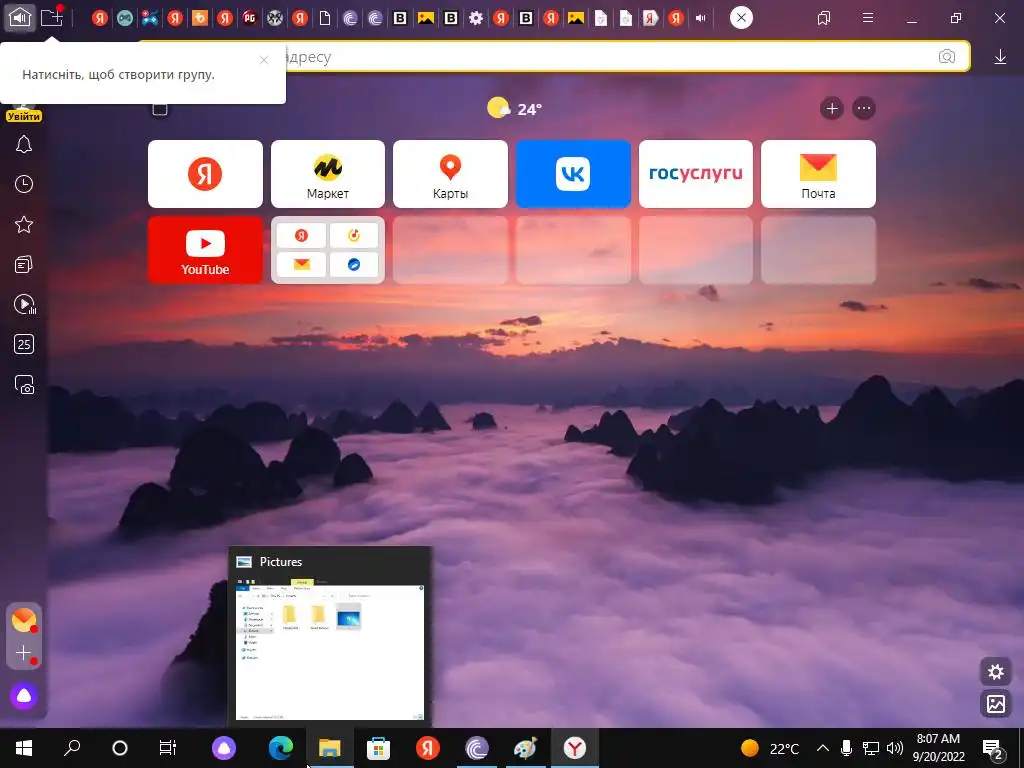Open tableau more options three dots
Screen dimensions: 1024x768
[x=864, y=108]
